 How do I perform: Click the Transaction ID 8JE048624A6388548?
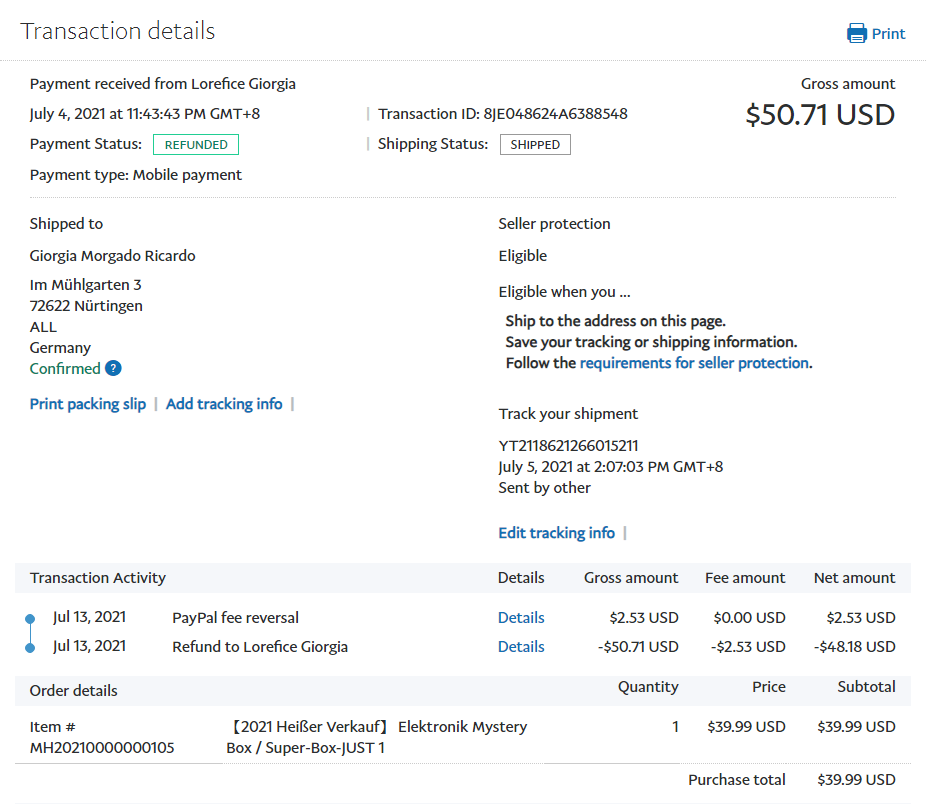[555, 114]
